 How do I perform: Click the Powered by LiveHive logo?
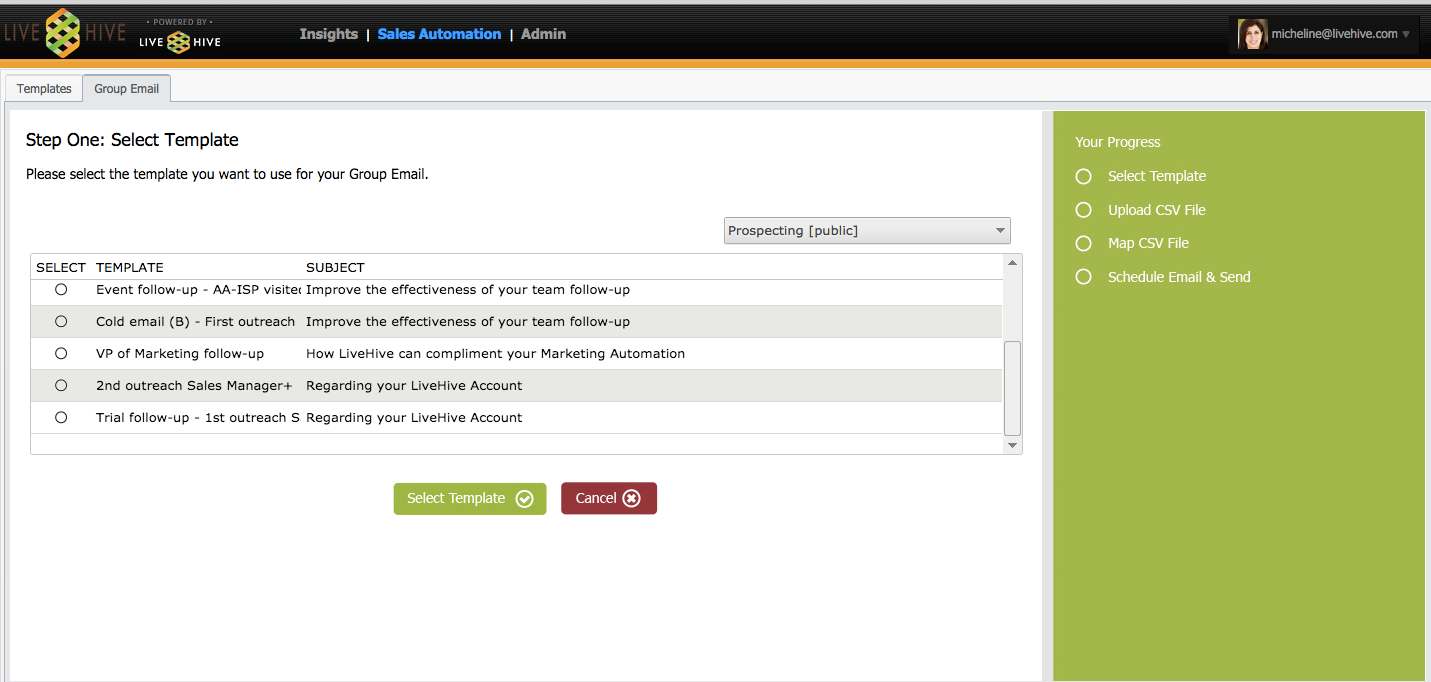point(180,37)
